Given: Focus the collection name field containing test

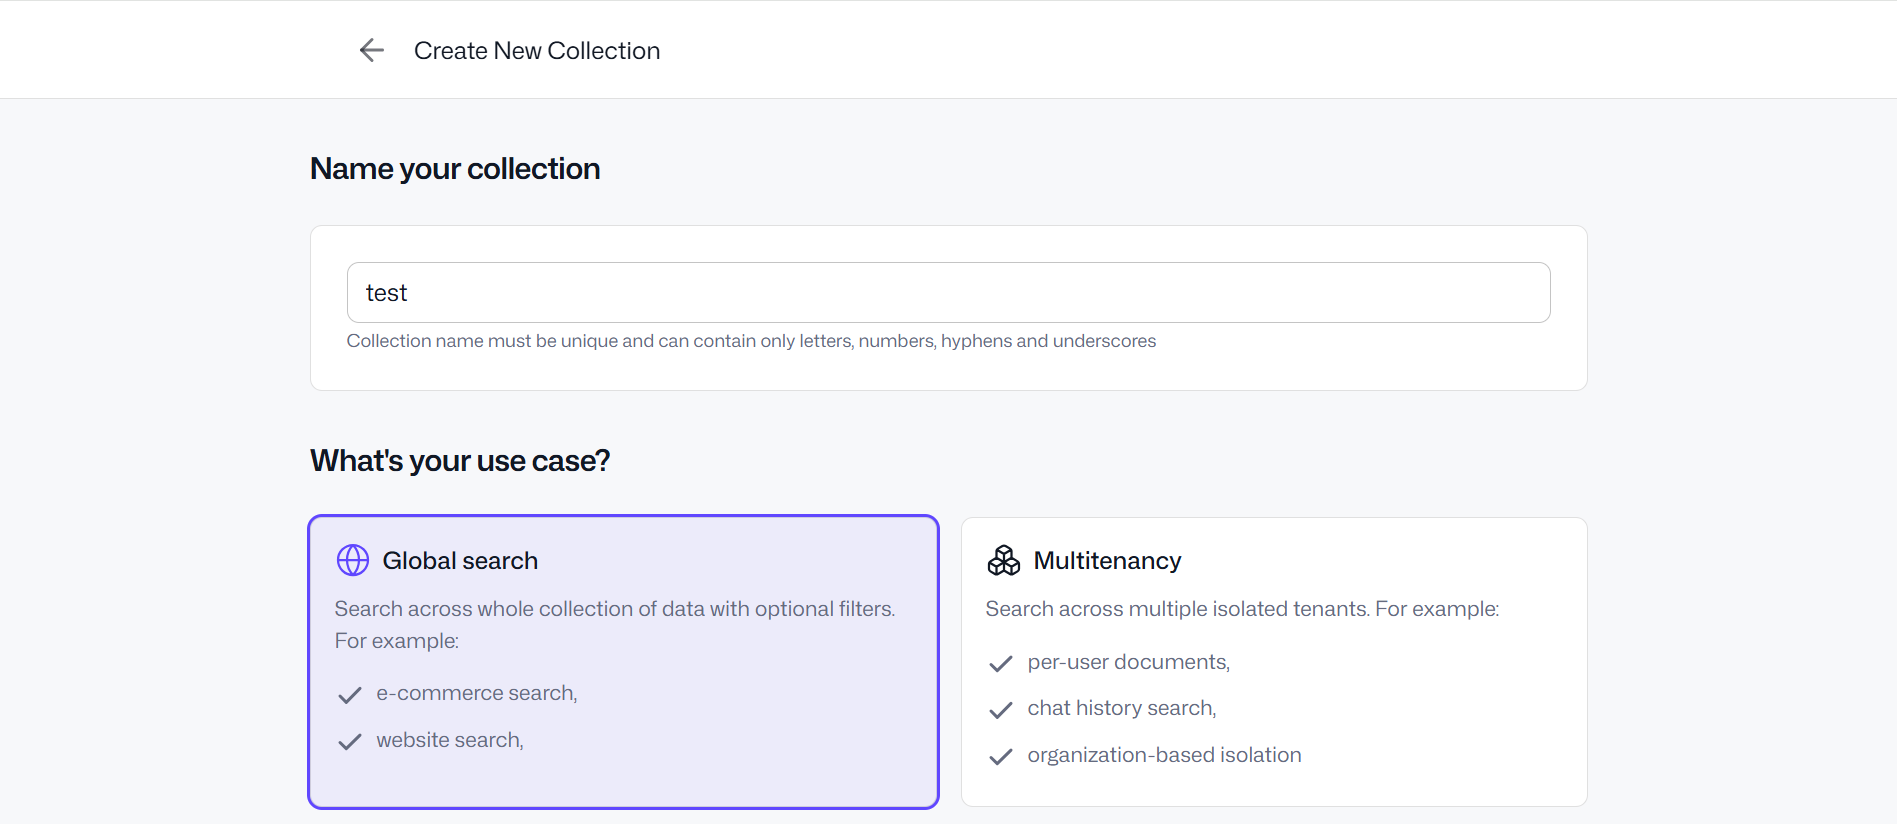Looking at the screenshot, I should click(x=948, y=292).
